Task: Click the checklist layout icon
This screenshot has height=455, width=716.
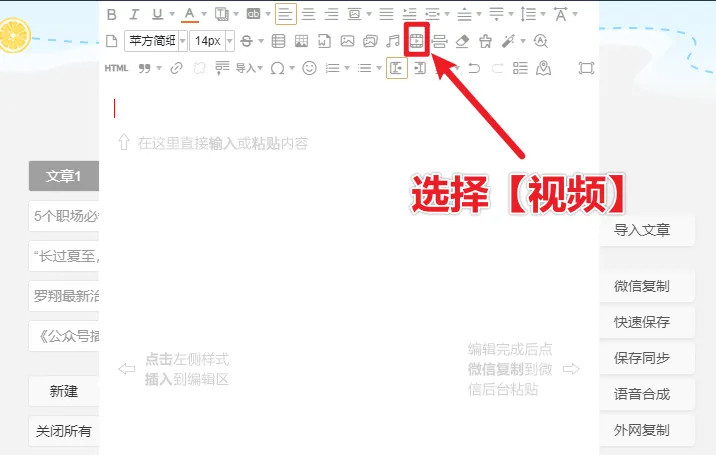Action: (520, 68)
